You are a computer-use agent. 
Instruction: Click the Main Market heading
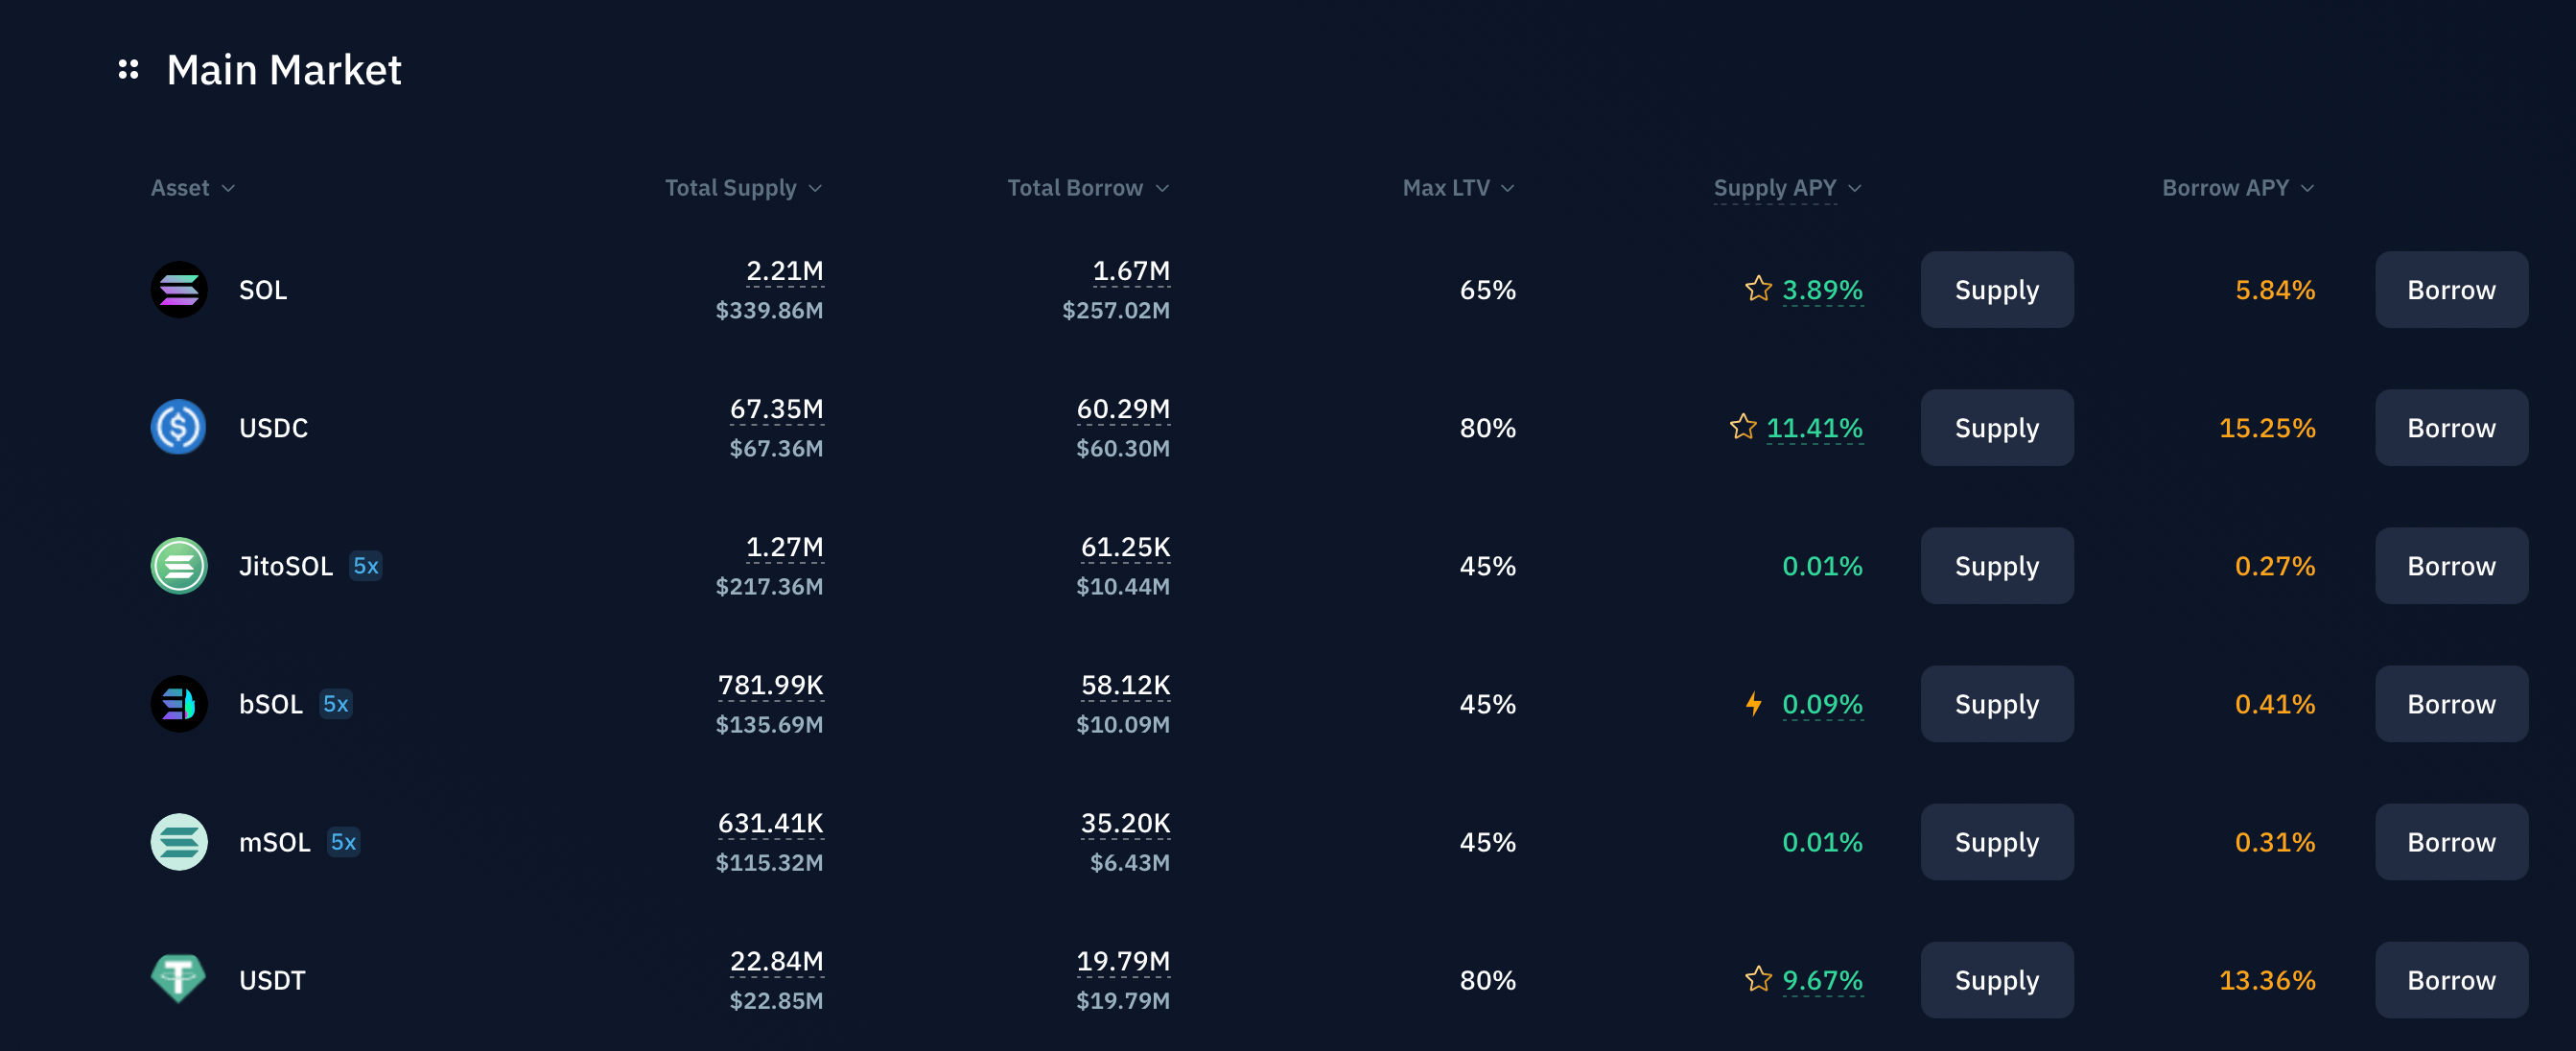(284, 69)
